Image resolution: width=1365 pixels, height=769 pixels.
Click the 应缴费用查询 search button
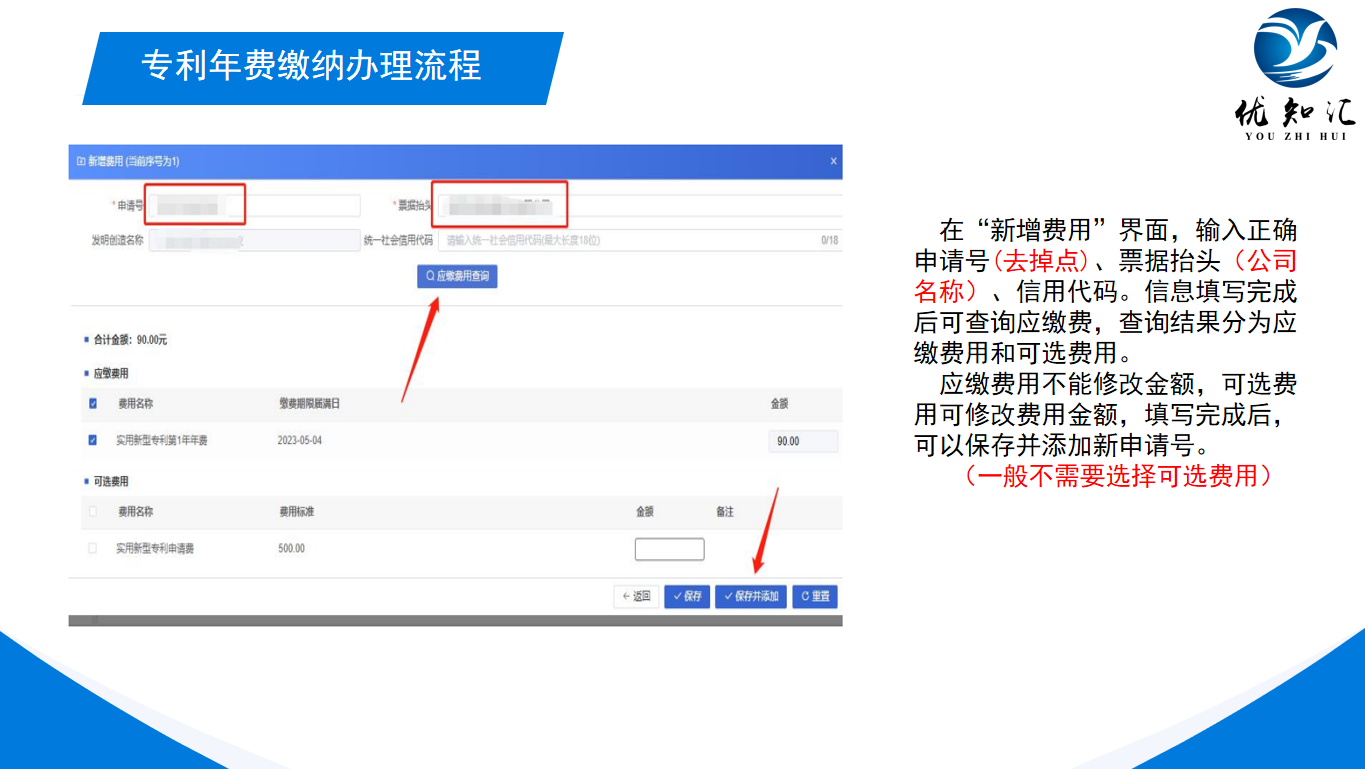coord(457,276)
